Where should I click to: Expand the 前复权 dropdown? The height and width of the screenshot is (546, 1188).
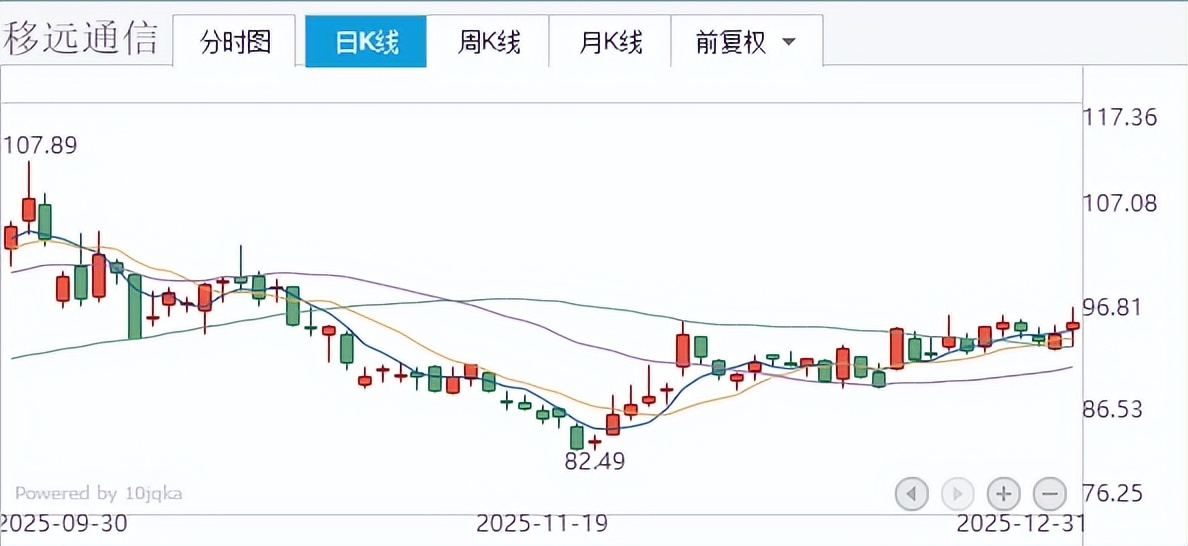[x=745, y=42]
